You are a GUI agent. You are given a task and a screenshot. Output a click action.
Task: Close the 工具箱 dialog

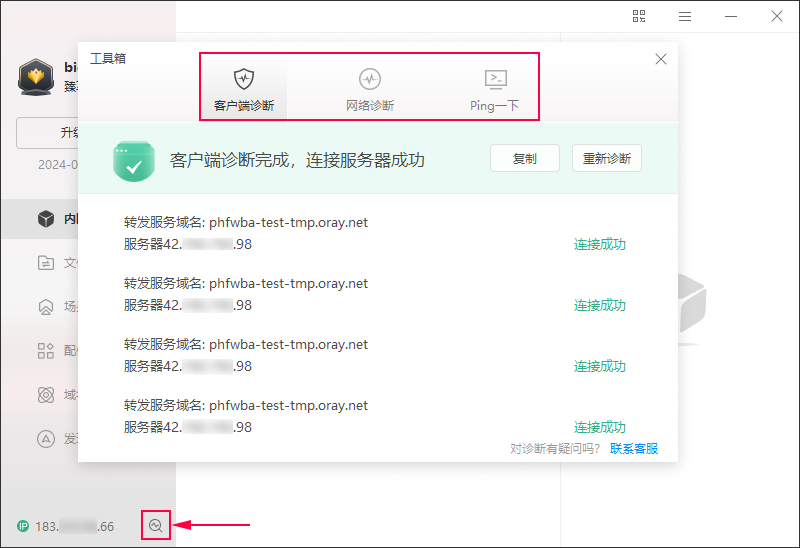[661, 59]
